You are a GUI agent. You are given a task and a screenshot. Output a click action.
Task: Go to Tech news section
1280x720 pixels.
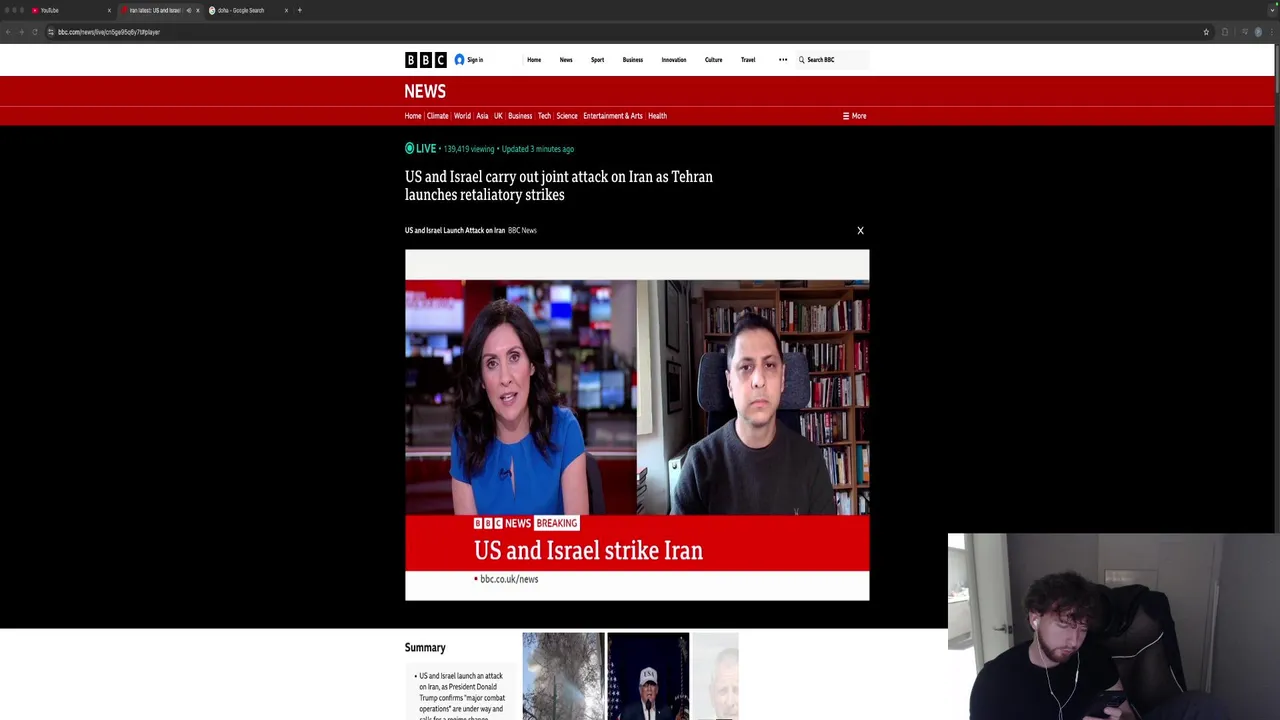(544, 116)
